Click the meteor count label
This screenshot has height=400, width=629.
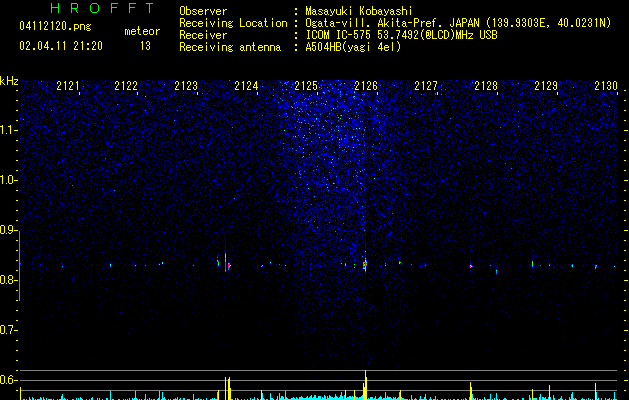[142, 31]
